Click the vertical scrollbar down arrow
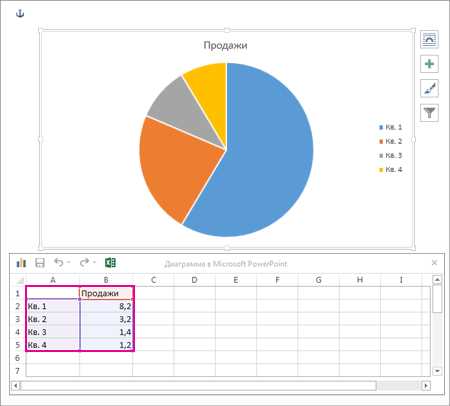 437,371
